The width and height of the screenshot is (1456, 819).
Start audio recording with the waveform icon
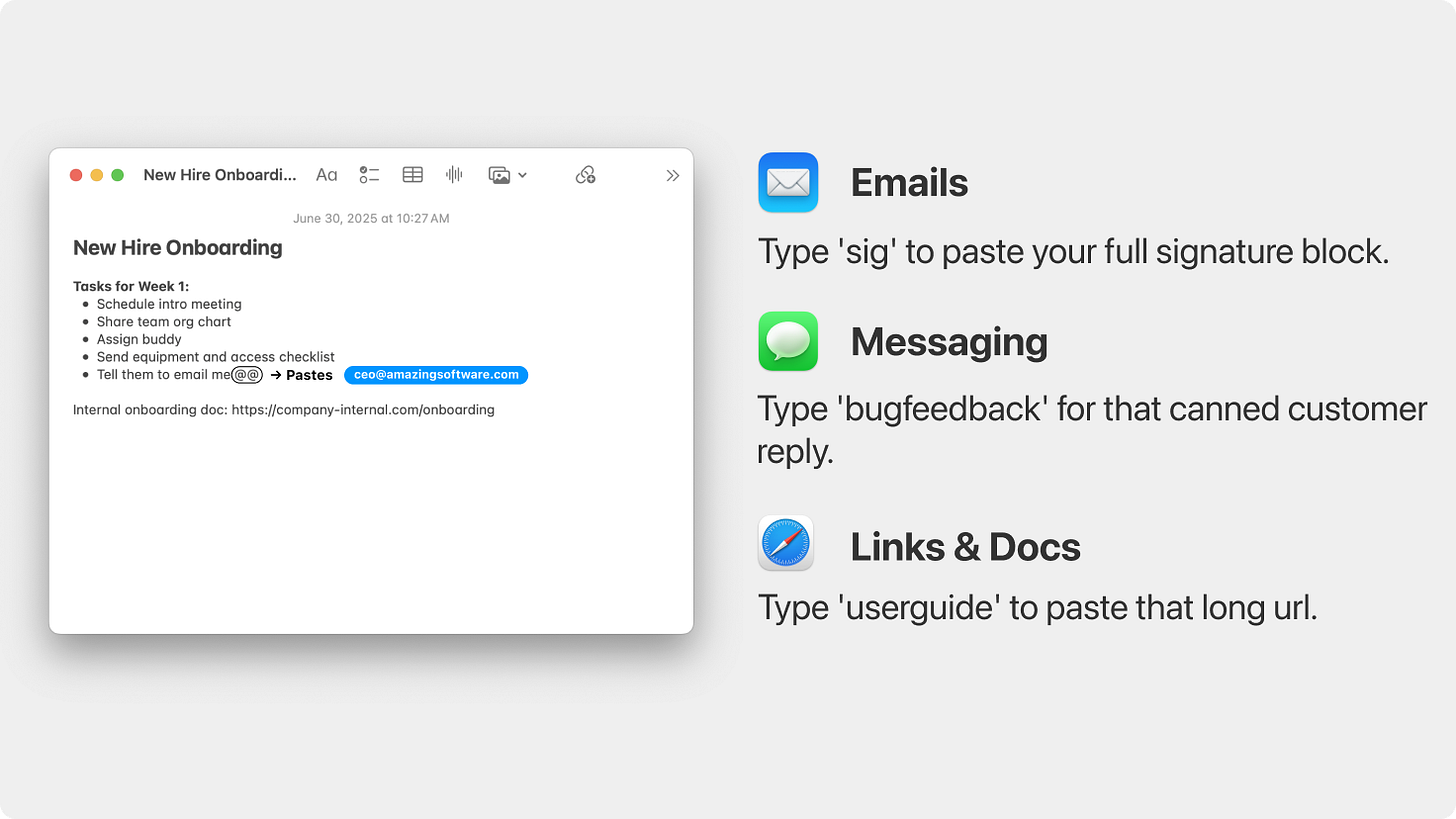[x=454, y=175]
